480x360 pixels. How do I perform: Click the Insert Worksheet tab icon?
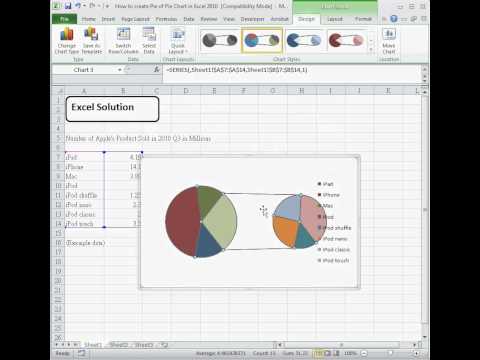coord(164,345)
